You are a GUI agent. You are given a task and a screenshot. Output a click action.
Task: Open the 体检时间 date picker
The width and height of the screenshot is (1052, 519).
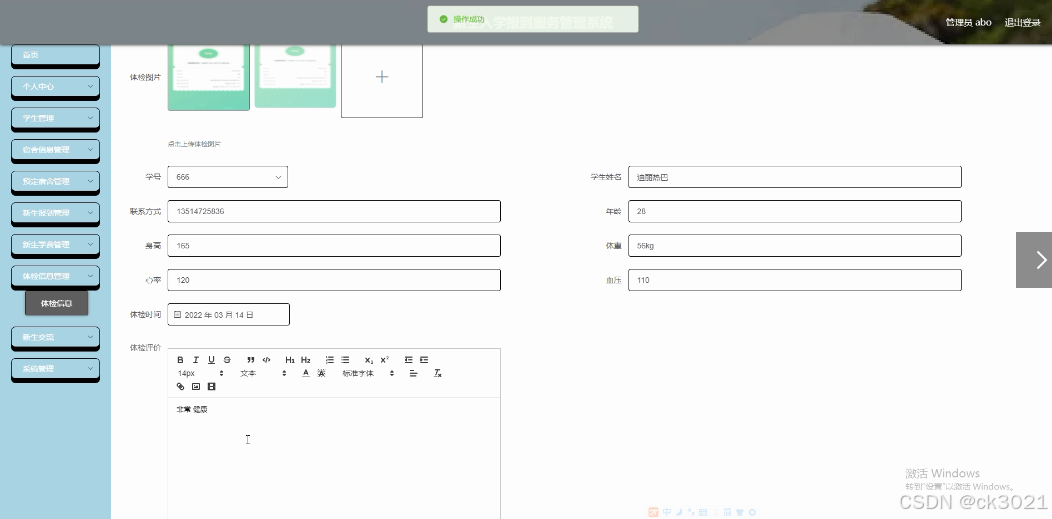228,314
